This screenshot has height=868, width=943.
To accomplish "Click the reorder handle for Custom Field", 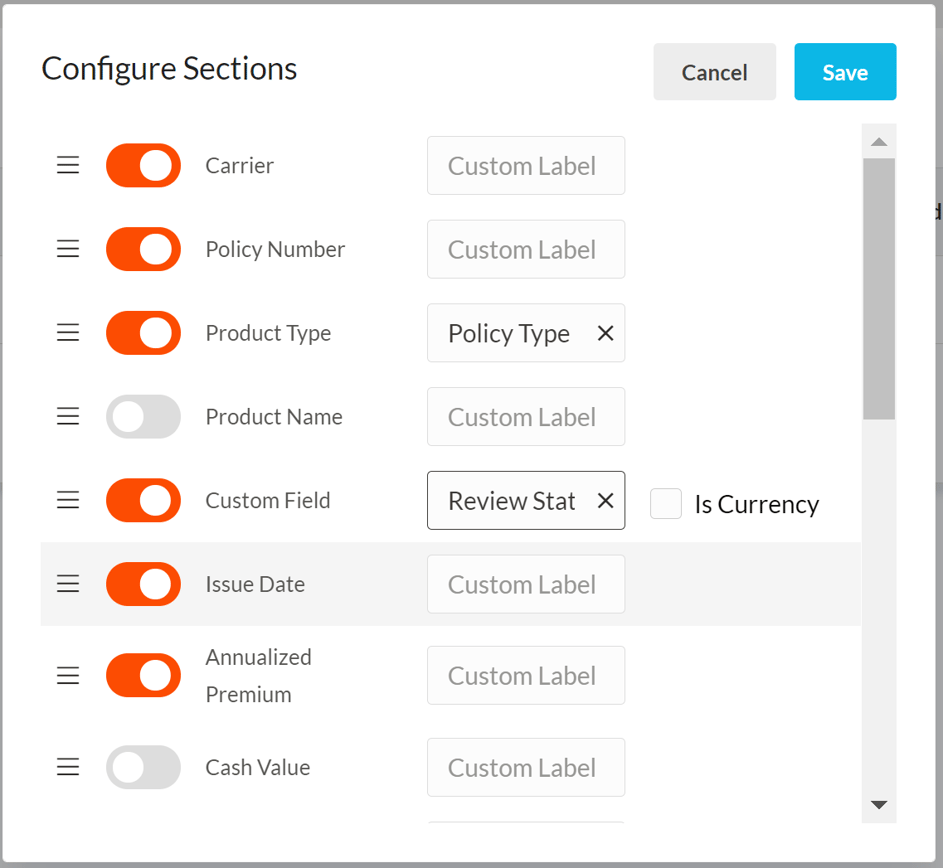I will point(67,500).
